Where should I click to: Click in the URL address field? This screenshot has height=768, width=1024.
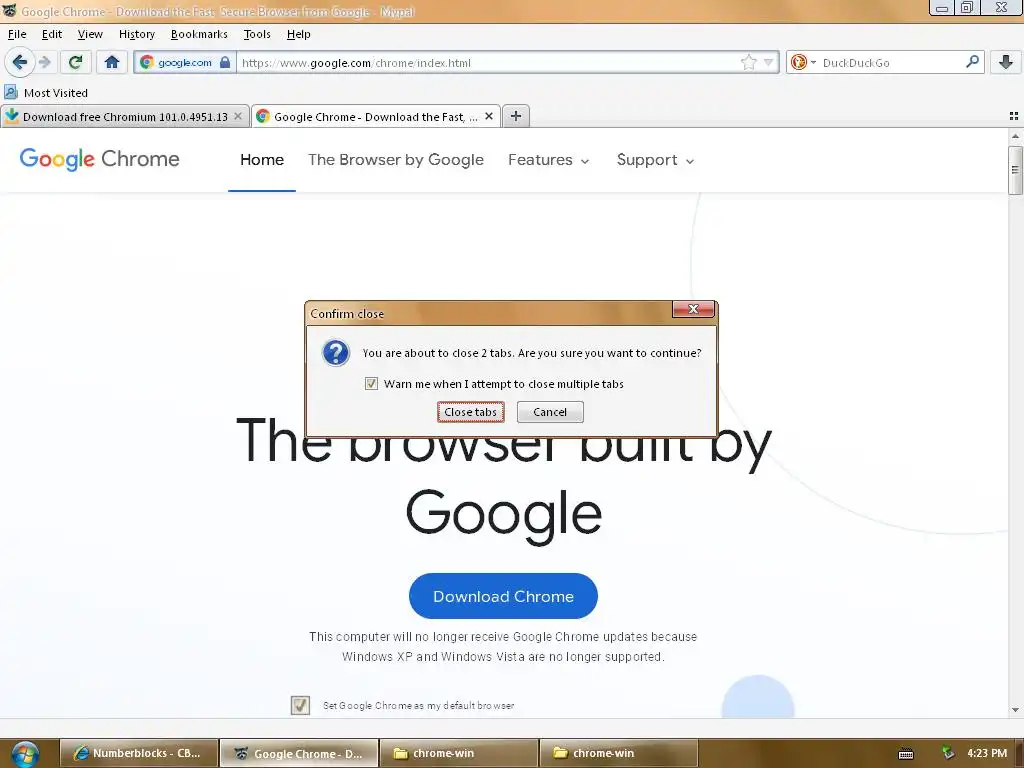click(x=487, y=63)
